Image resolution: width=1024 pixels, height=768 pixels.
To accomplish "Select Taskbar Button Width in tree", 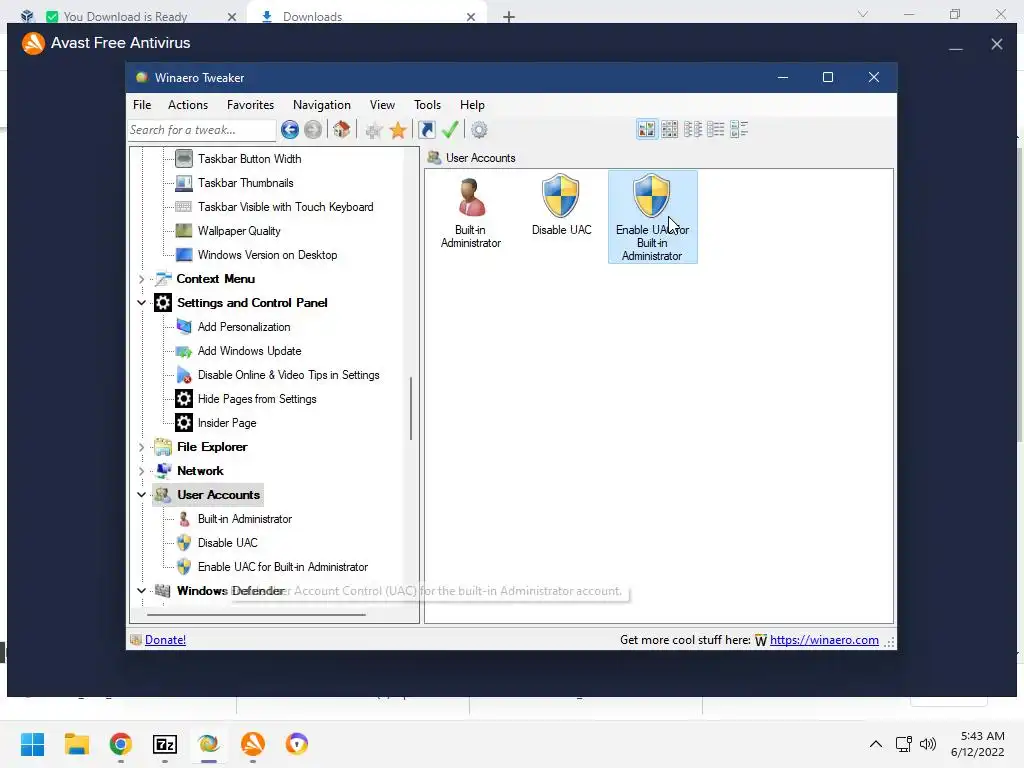I will pos(249,159).
